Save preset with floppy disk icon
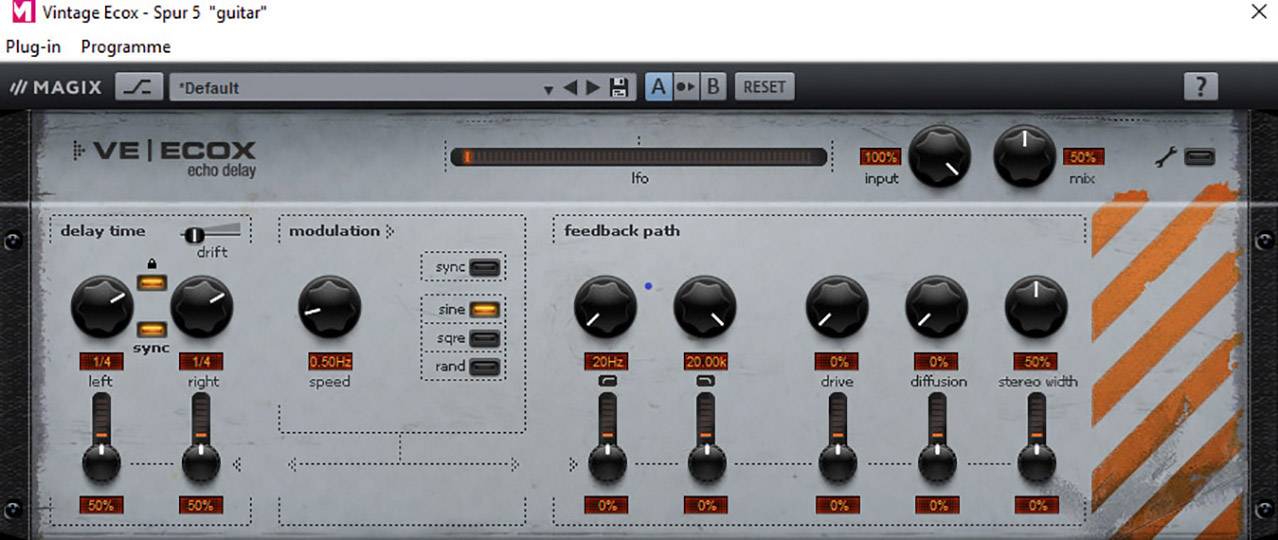The width and height of the screenshot is (1278, 540). tap(619, 87)
